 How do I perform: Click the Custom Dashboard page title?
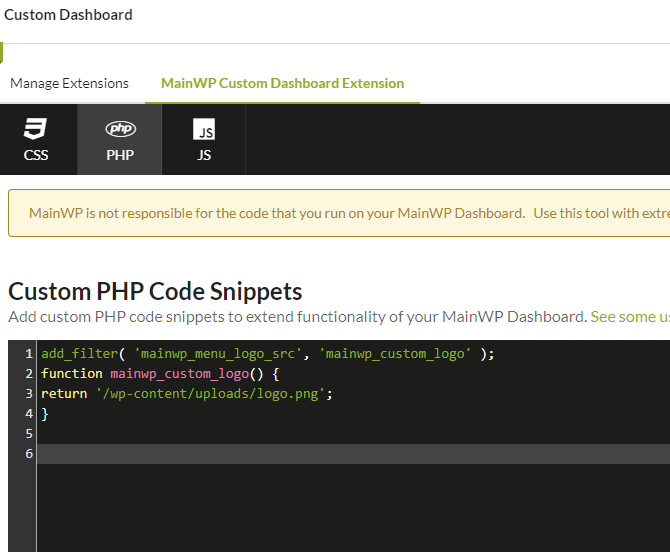point(68,15)
